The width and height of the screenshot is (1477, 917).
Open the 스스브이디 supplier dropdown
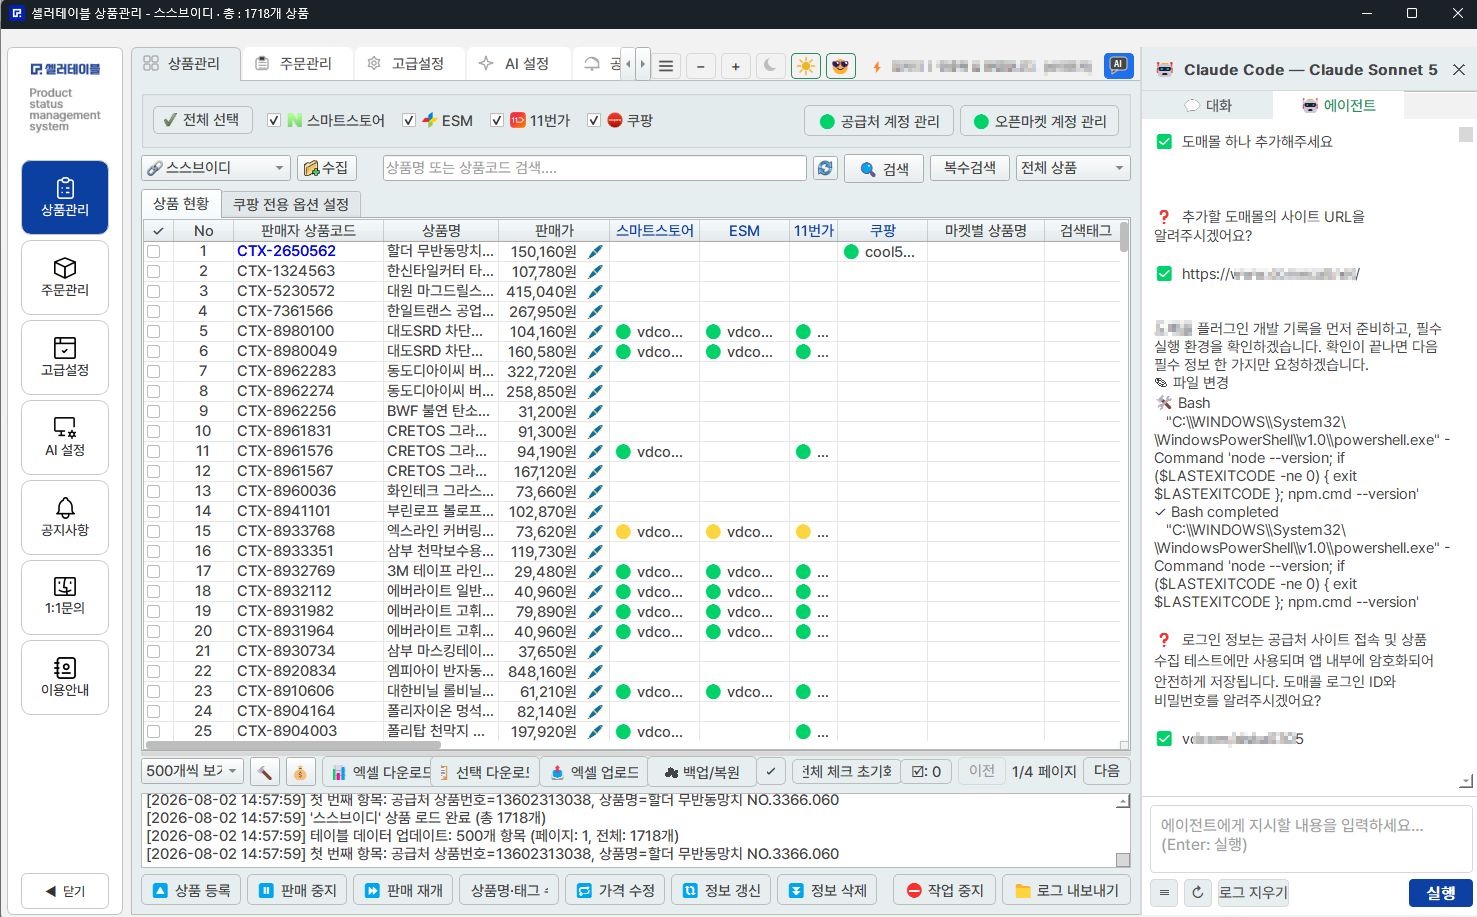(x=217, y=168)
